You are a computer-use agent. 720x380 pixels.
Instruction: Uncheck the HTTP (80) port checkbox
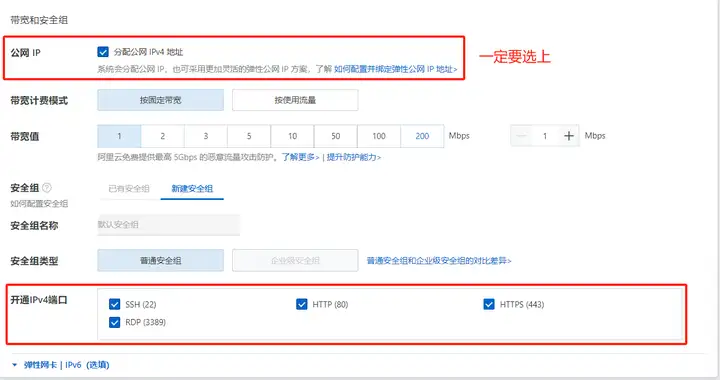pyautogui.click(x=302, y=304)
